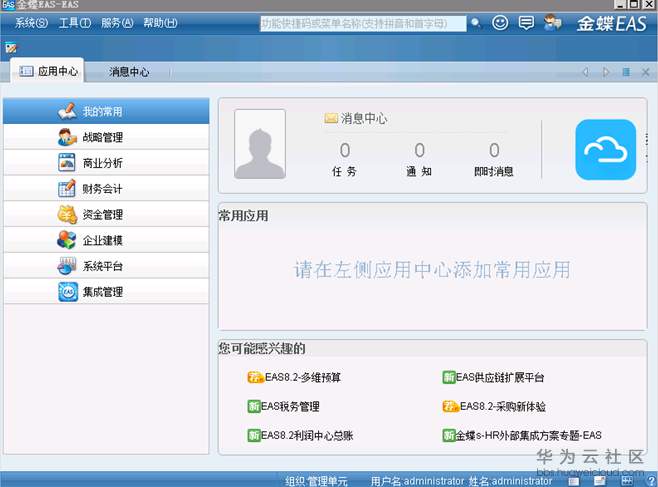Click the 财务会计 calendar pencil icon
Image resolution: width=658 pixels, height=487 pixels.
(x=67, y=188)
